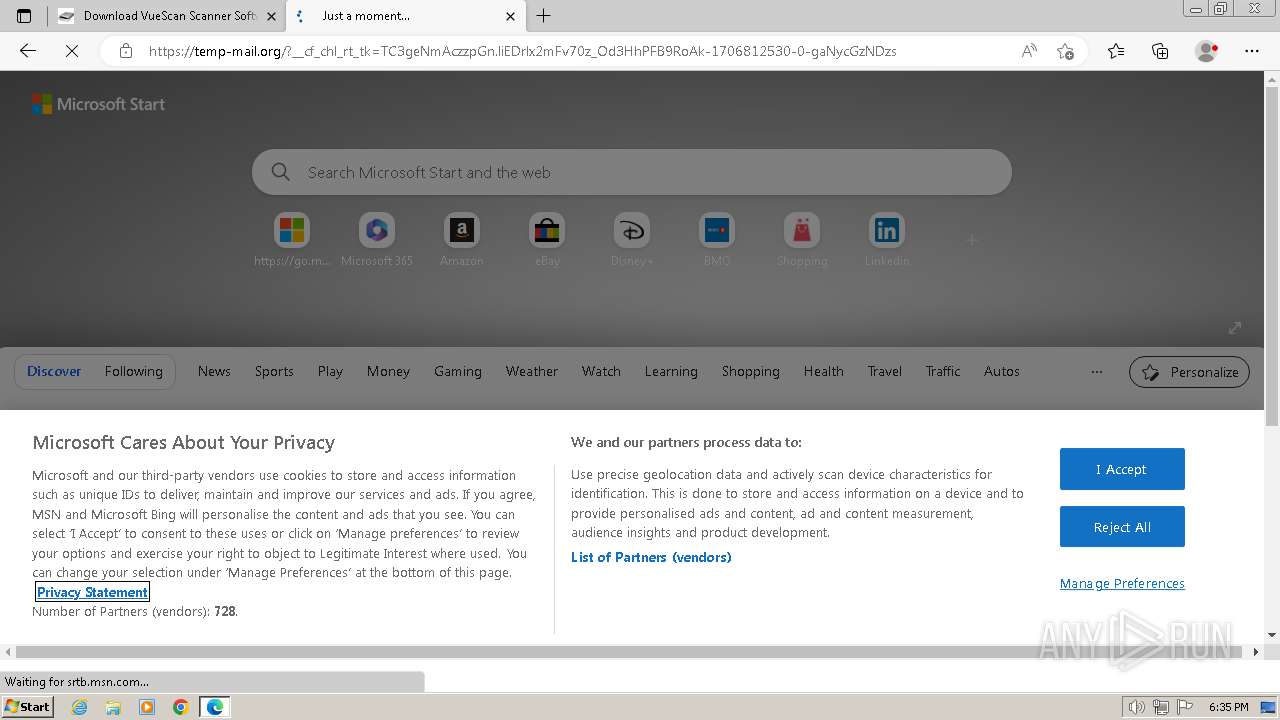Add a new quick link site
1280x720 pixels.
(972, 240)
